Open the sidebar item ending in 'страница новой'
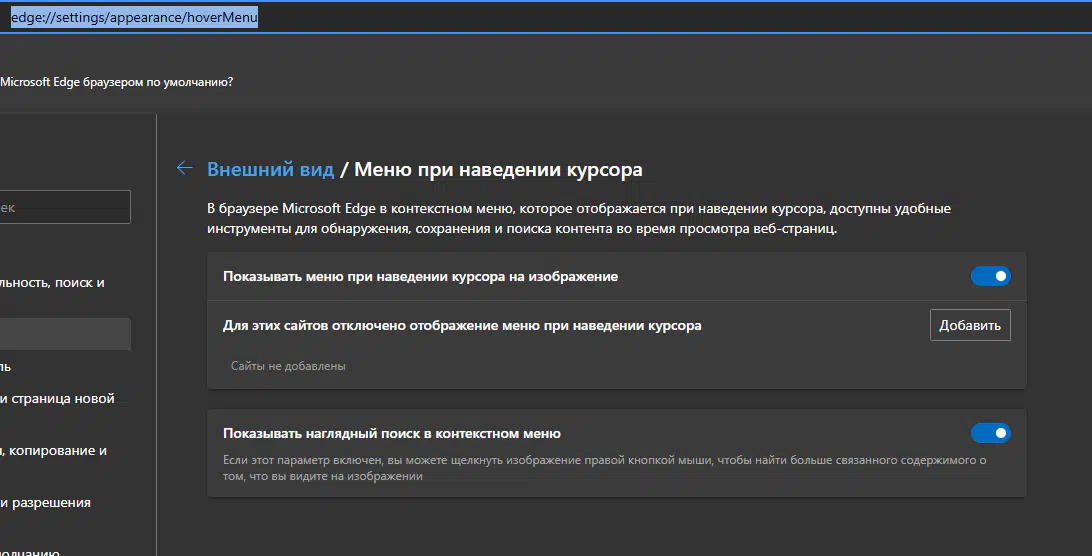This screenshot has height=556, width=1092. 57,399
